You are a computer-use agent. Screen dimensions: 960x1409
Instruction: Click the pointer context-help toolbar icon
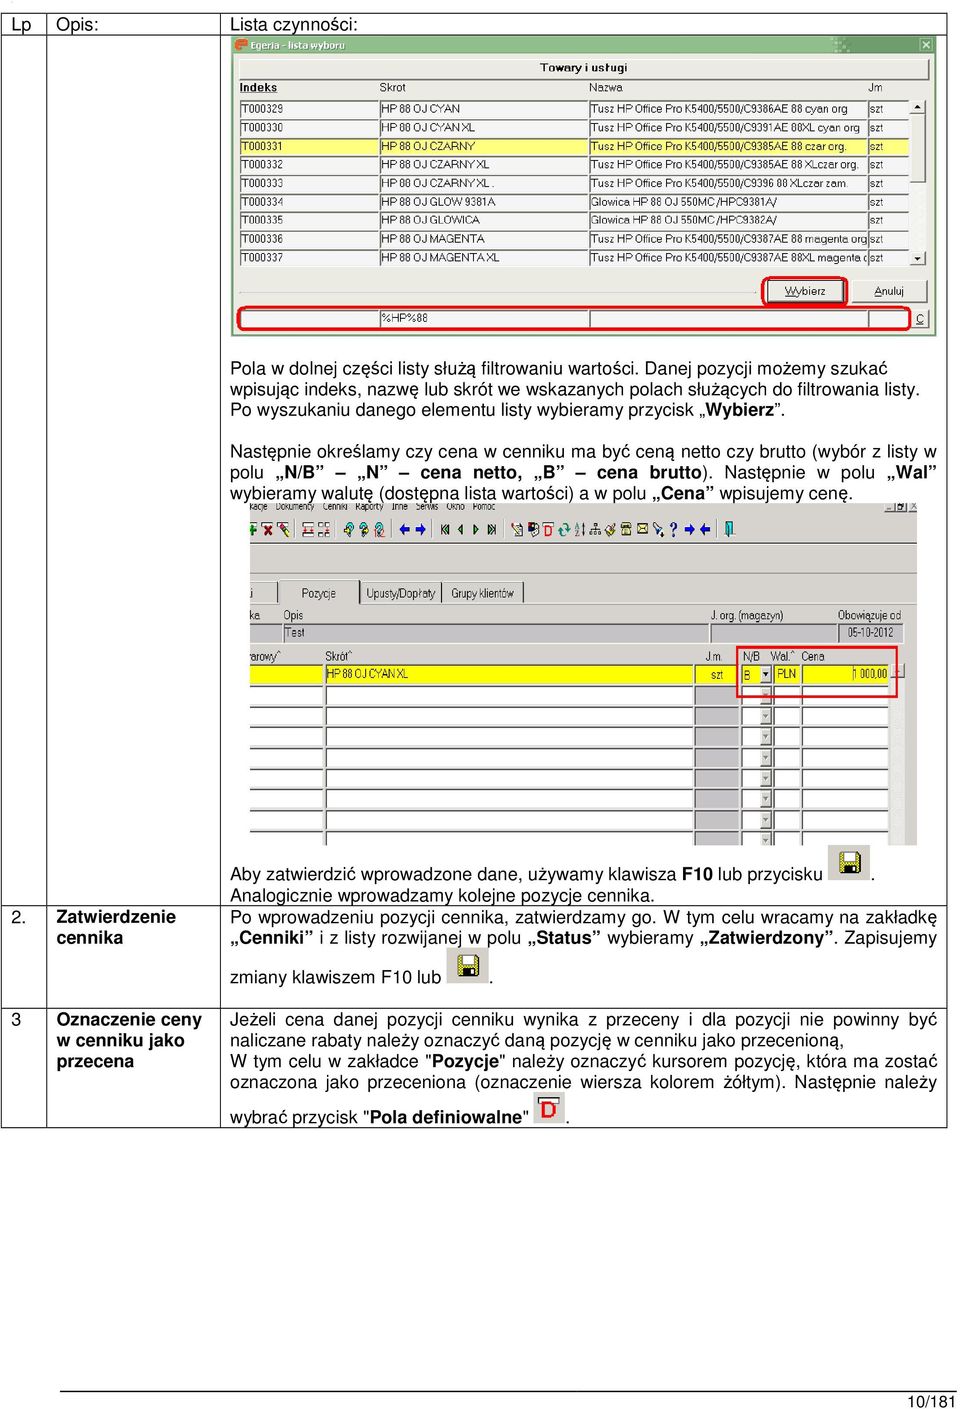pos(657,530)
